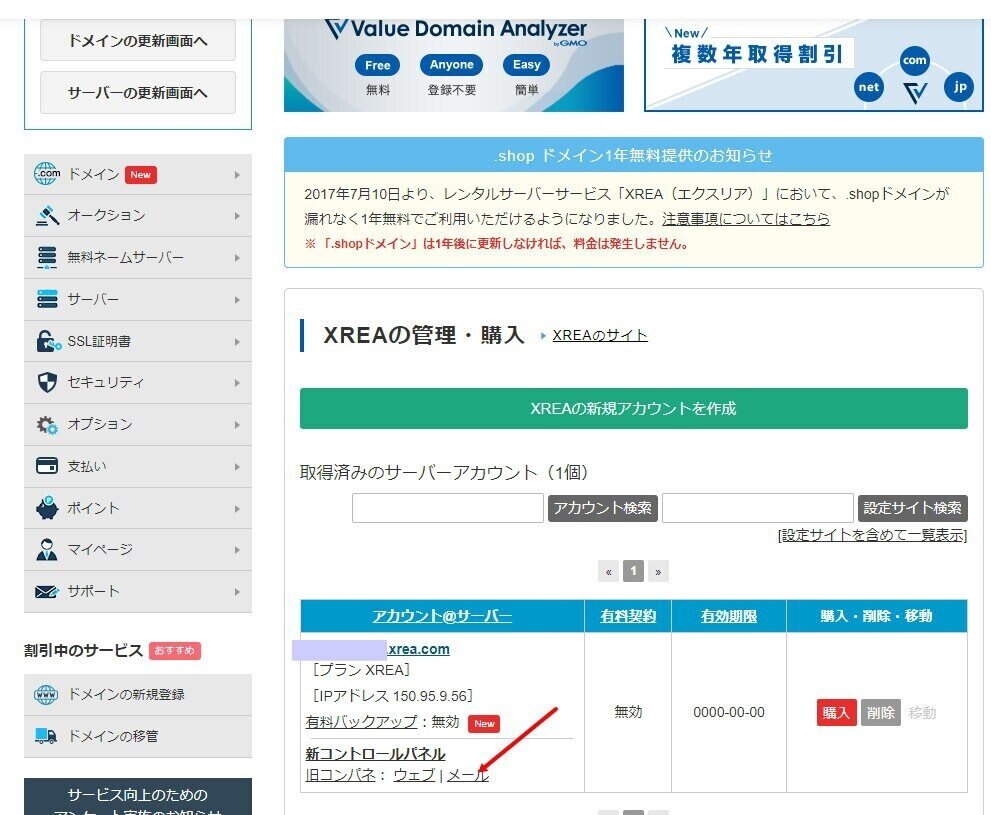Open the サポート sidebar menu item
Image resolution: width=991 pixels, height=815 pixels.
point(138,591)
